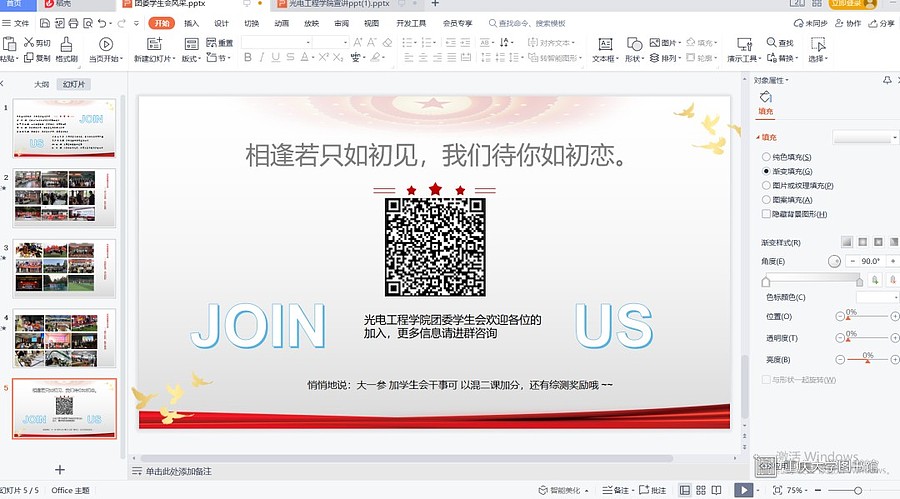Click the Superscript icon
This screenshot has width=900, height=499.
click(x=324, y=57)
